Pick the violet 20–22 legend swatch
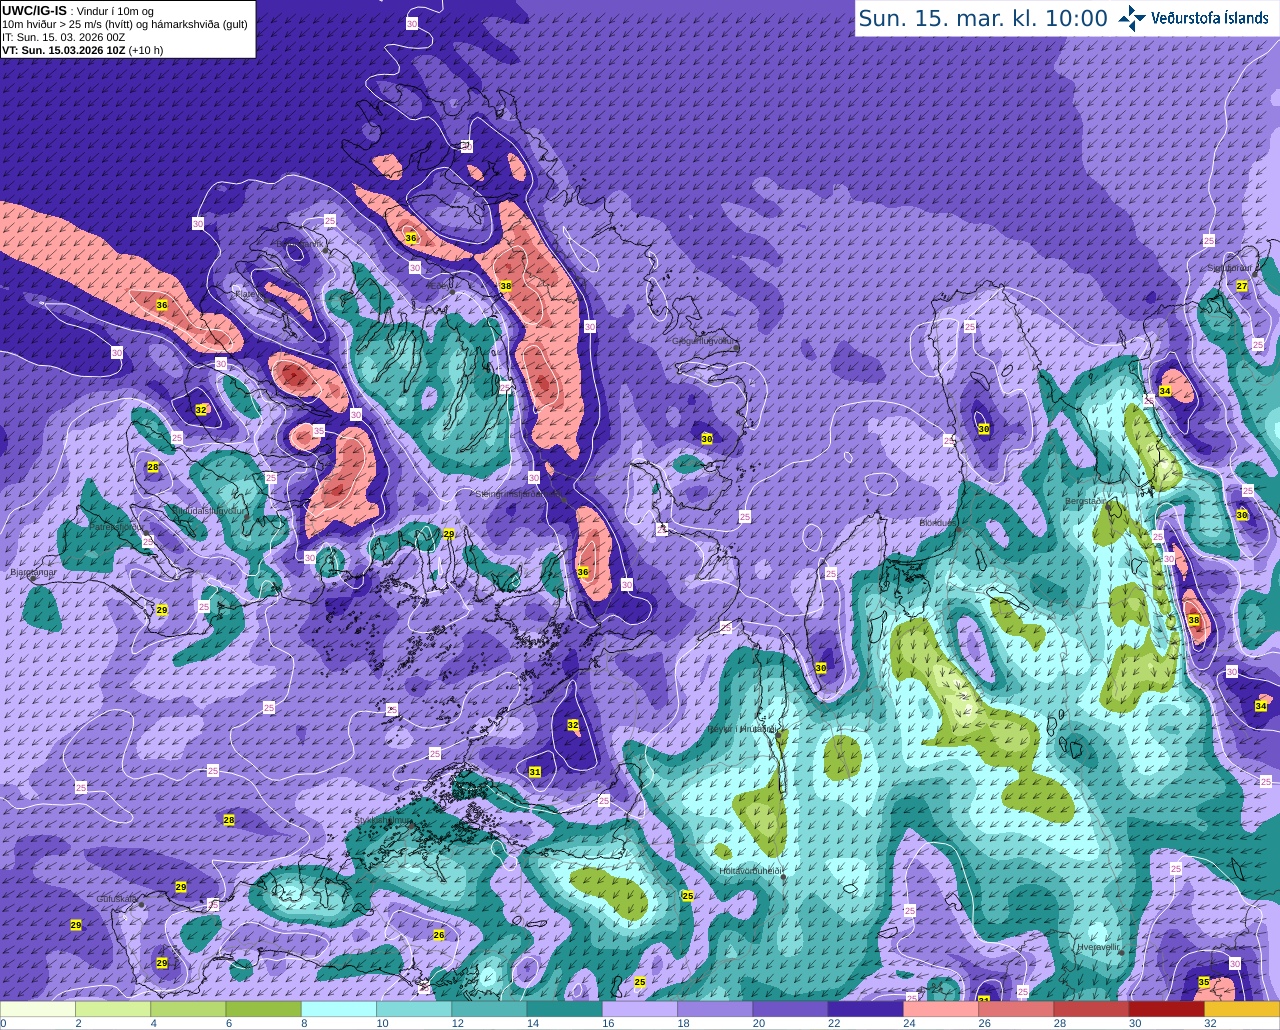The width and height of the screenshot is (1280, 1030). pyautogui.click(x=790, y=1009)
